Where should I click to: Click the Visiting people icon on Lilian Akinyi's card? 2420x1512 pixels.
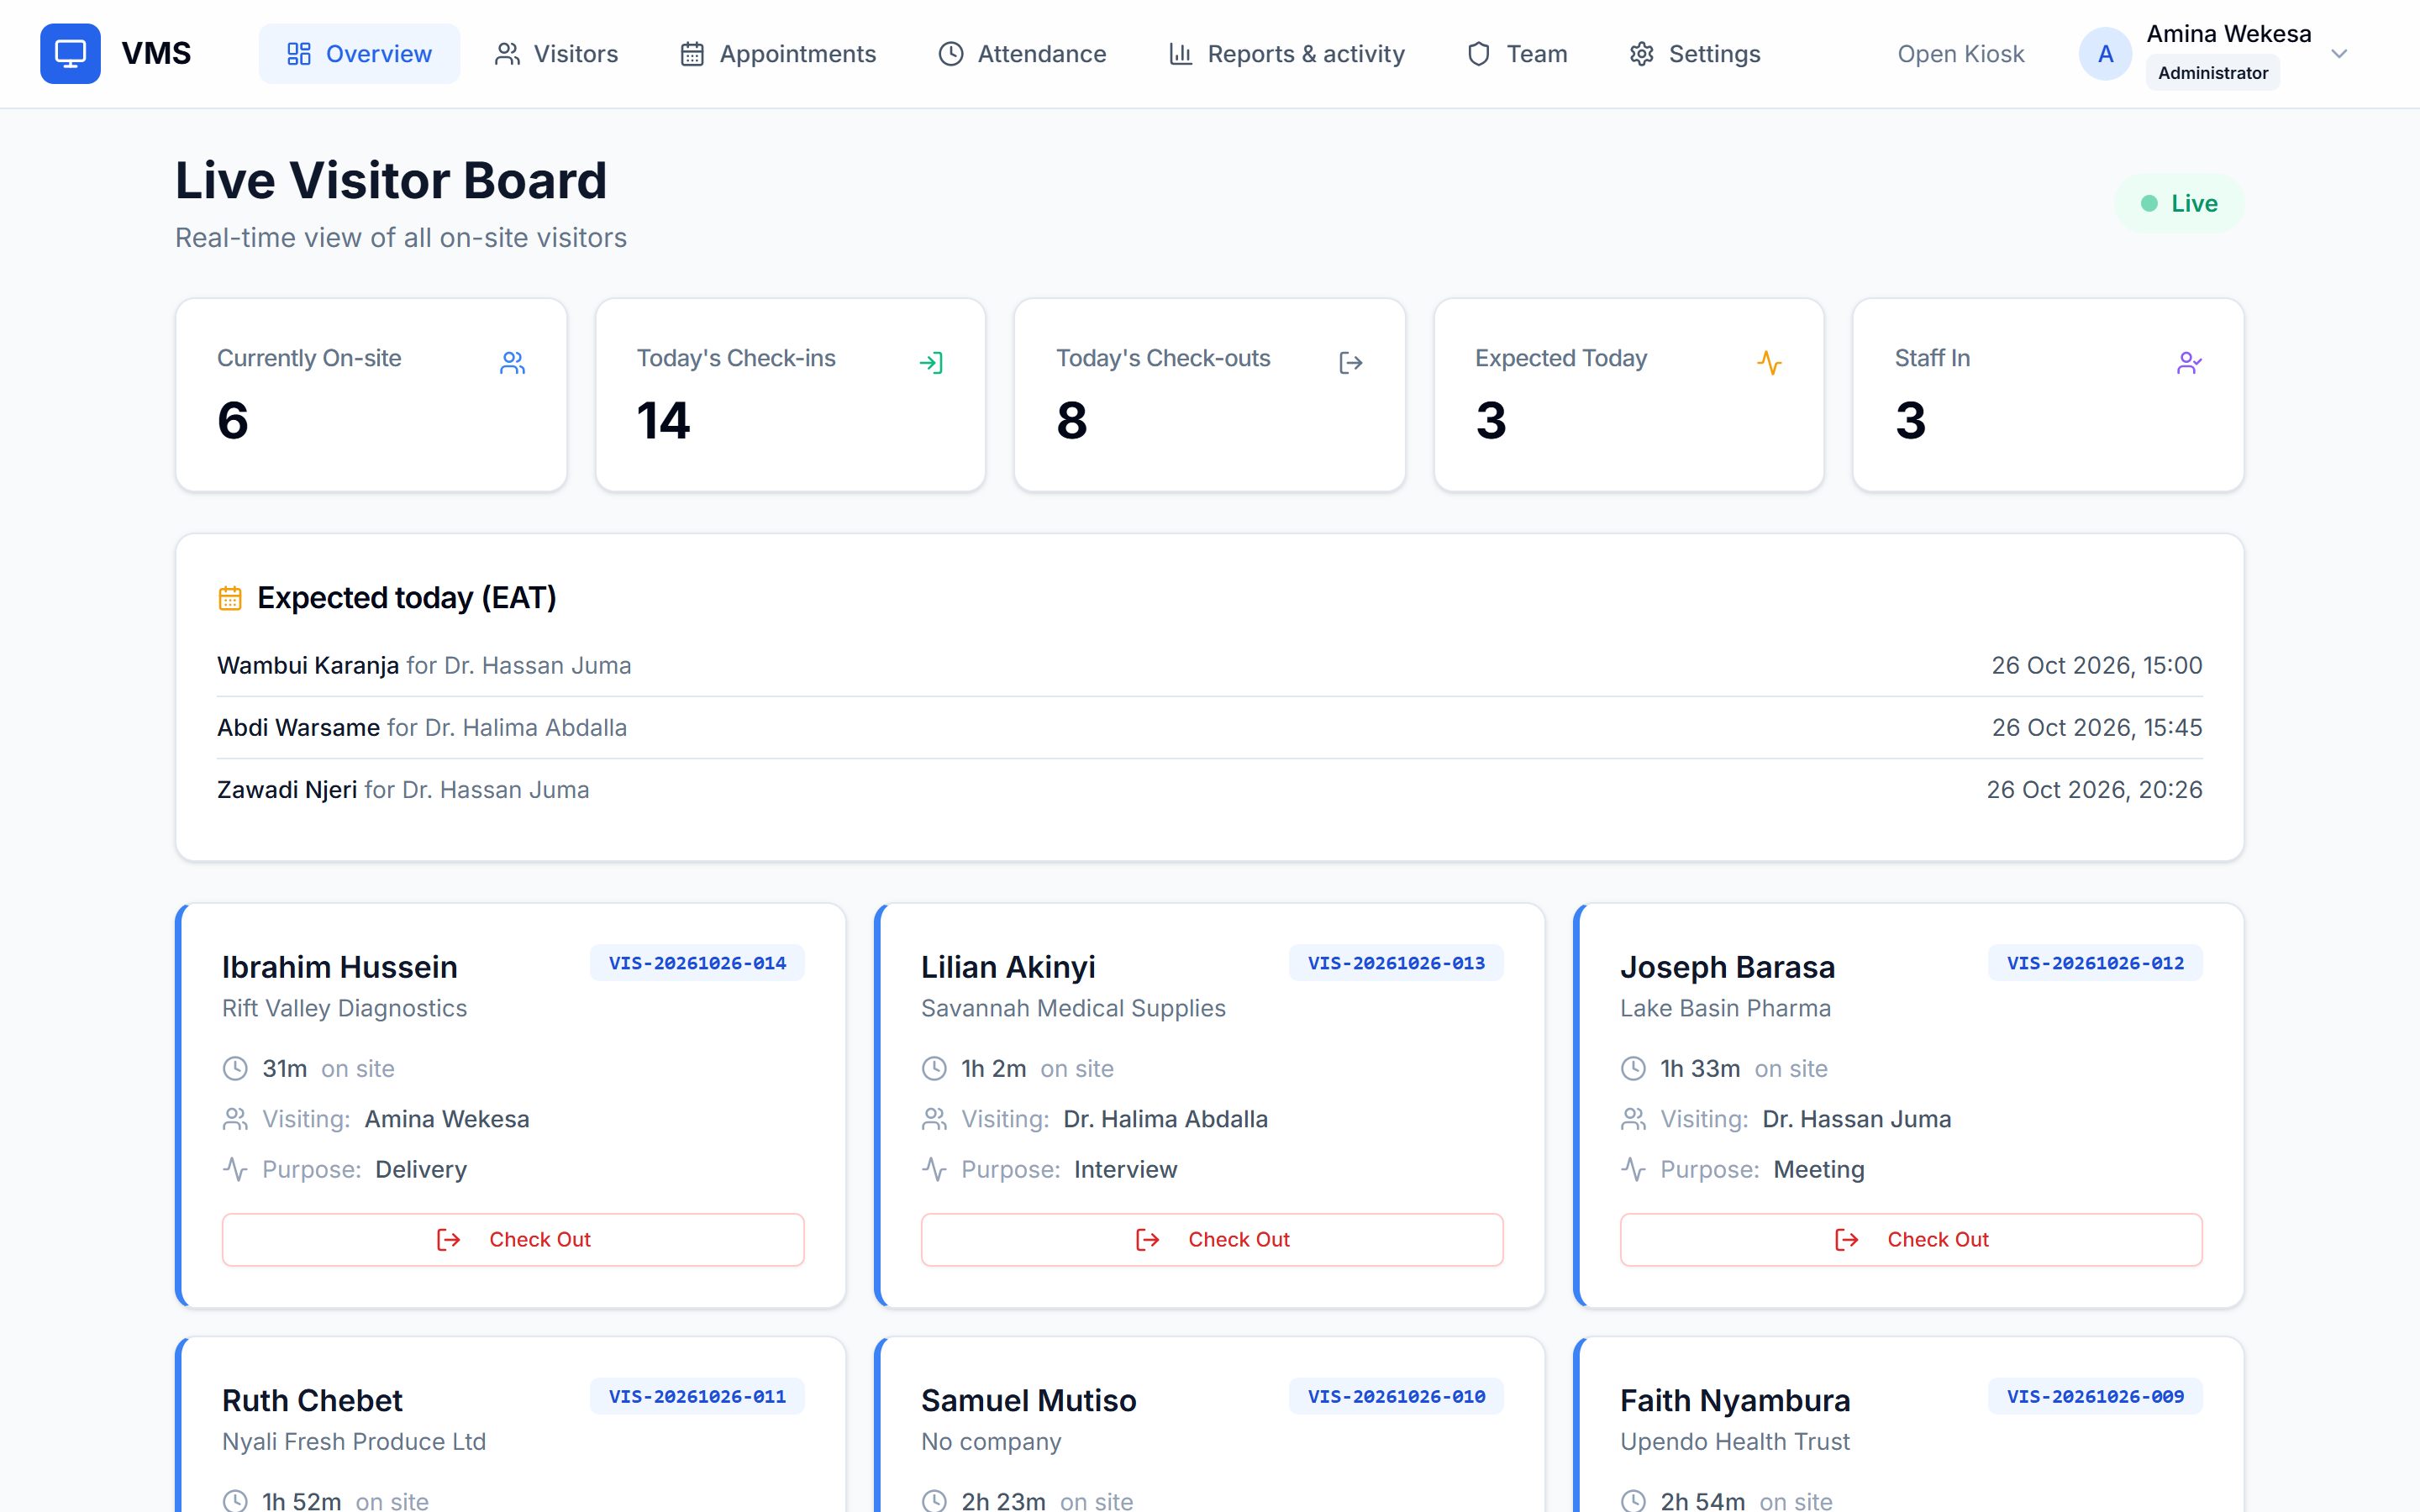(x=934, y=1119)
